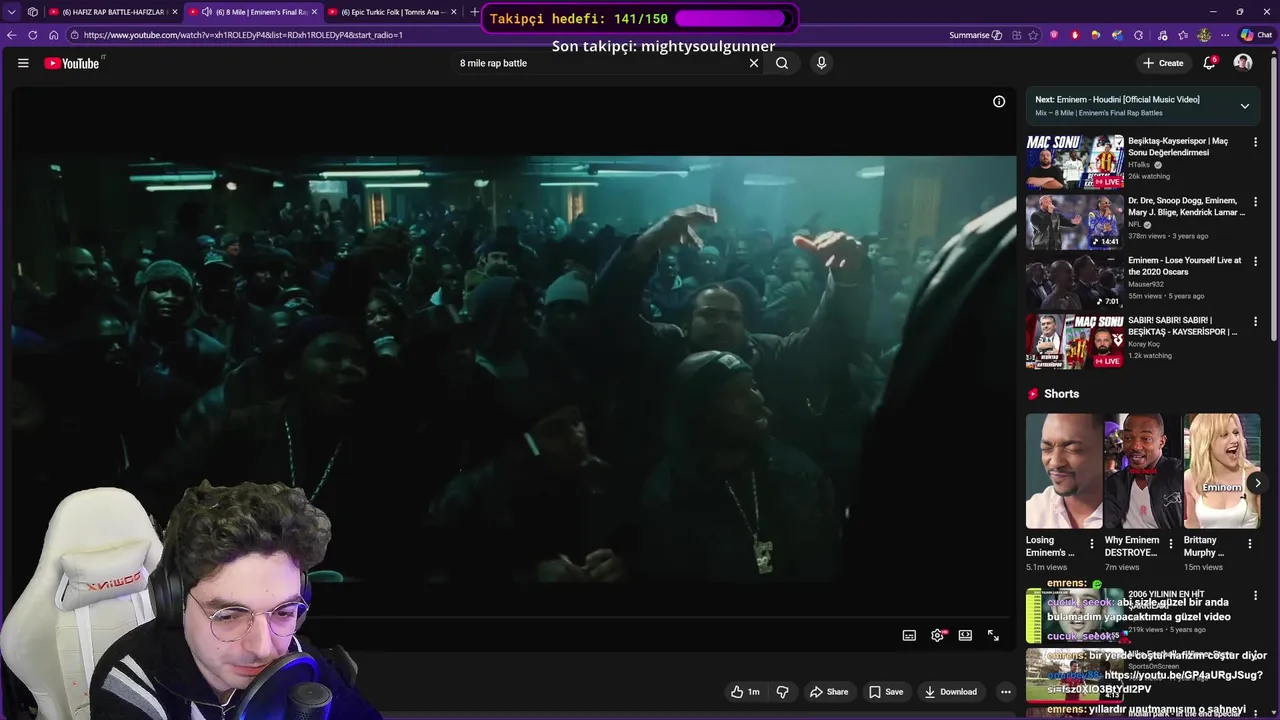Click the page vertical scrollbar
Screen dimensions: 1280x720
coord(1274,200)
